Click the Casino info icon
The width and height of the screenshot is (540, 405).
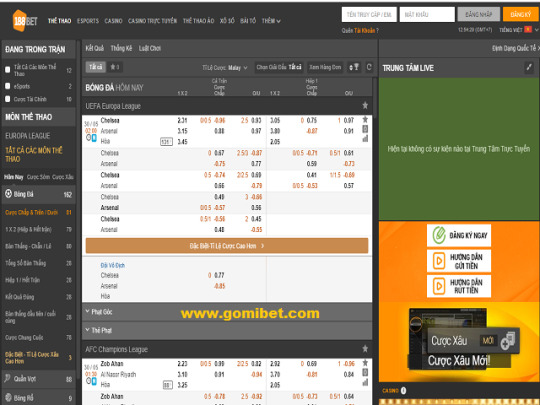[403, 391]
